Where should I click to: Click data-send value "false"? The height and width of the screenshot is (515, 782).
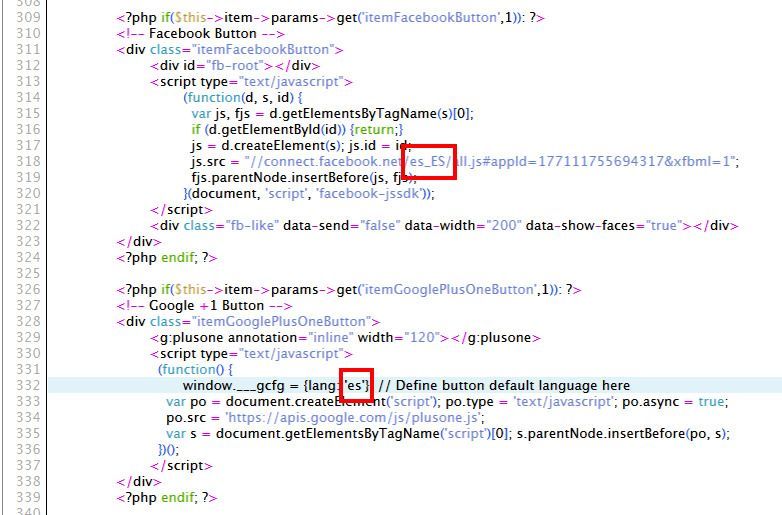(380, 226)
